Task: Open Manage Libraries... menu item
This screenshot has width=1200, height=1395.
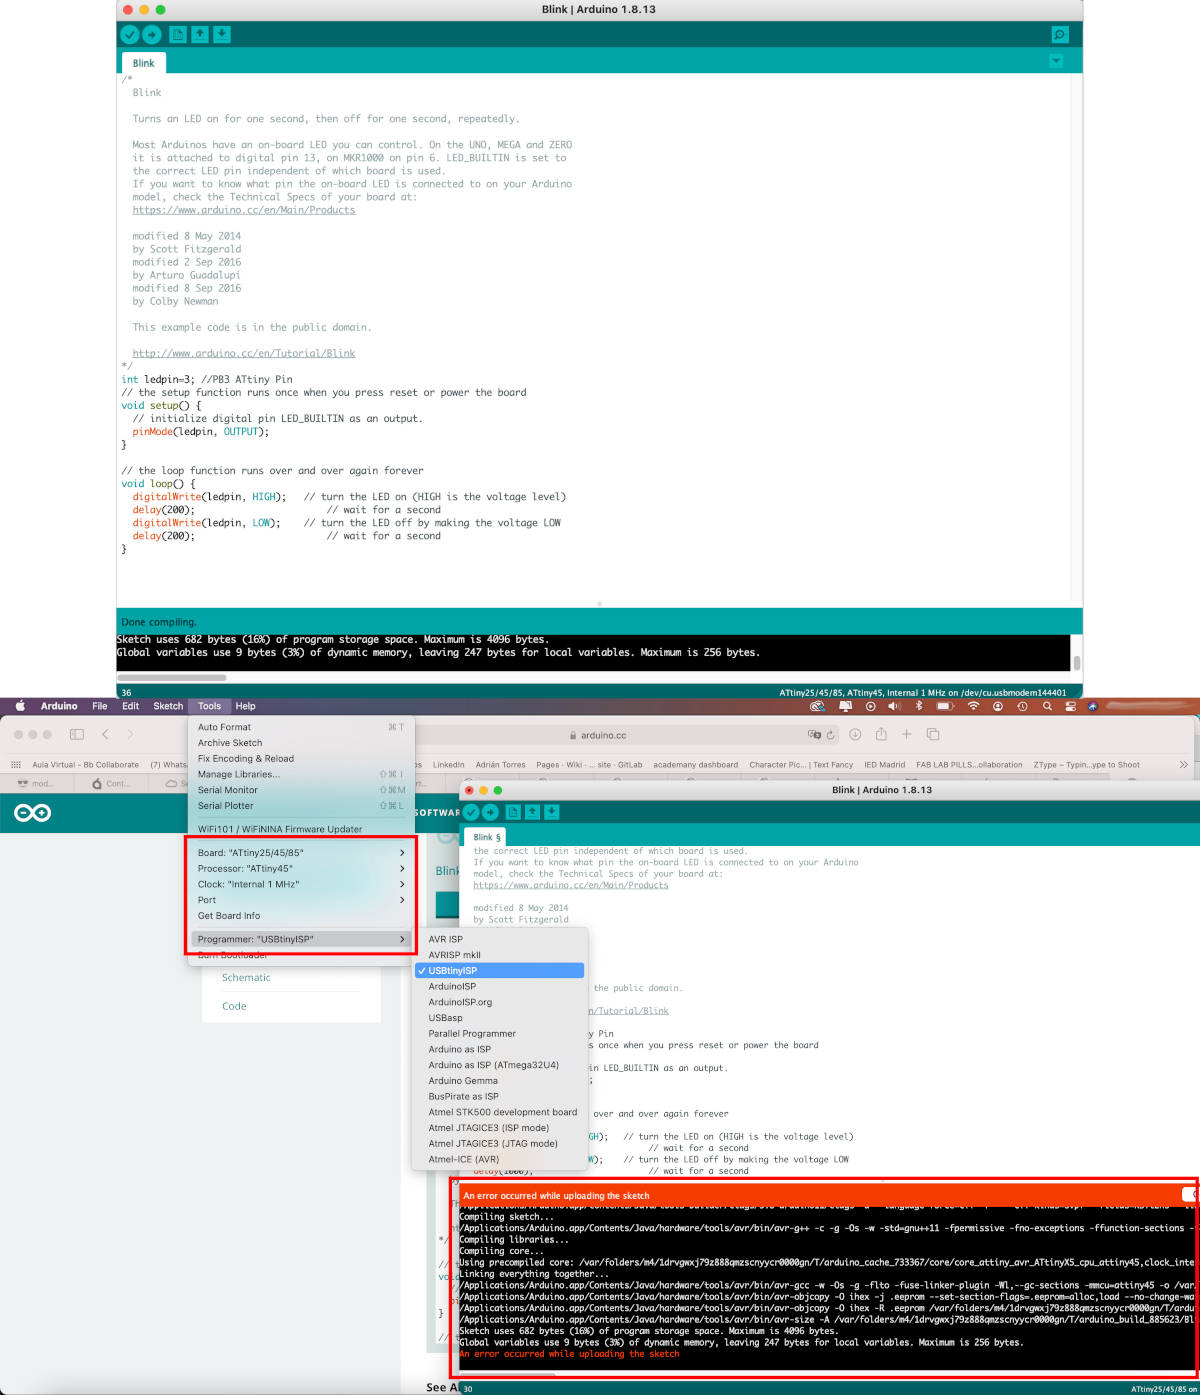Action: click(301, 774)
